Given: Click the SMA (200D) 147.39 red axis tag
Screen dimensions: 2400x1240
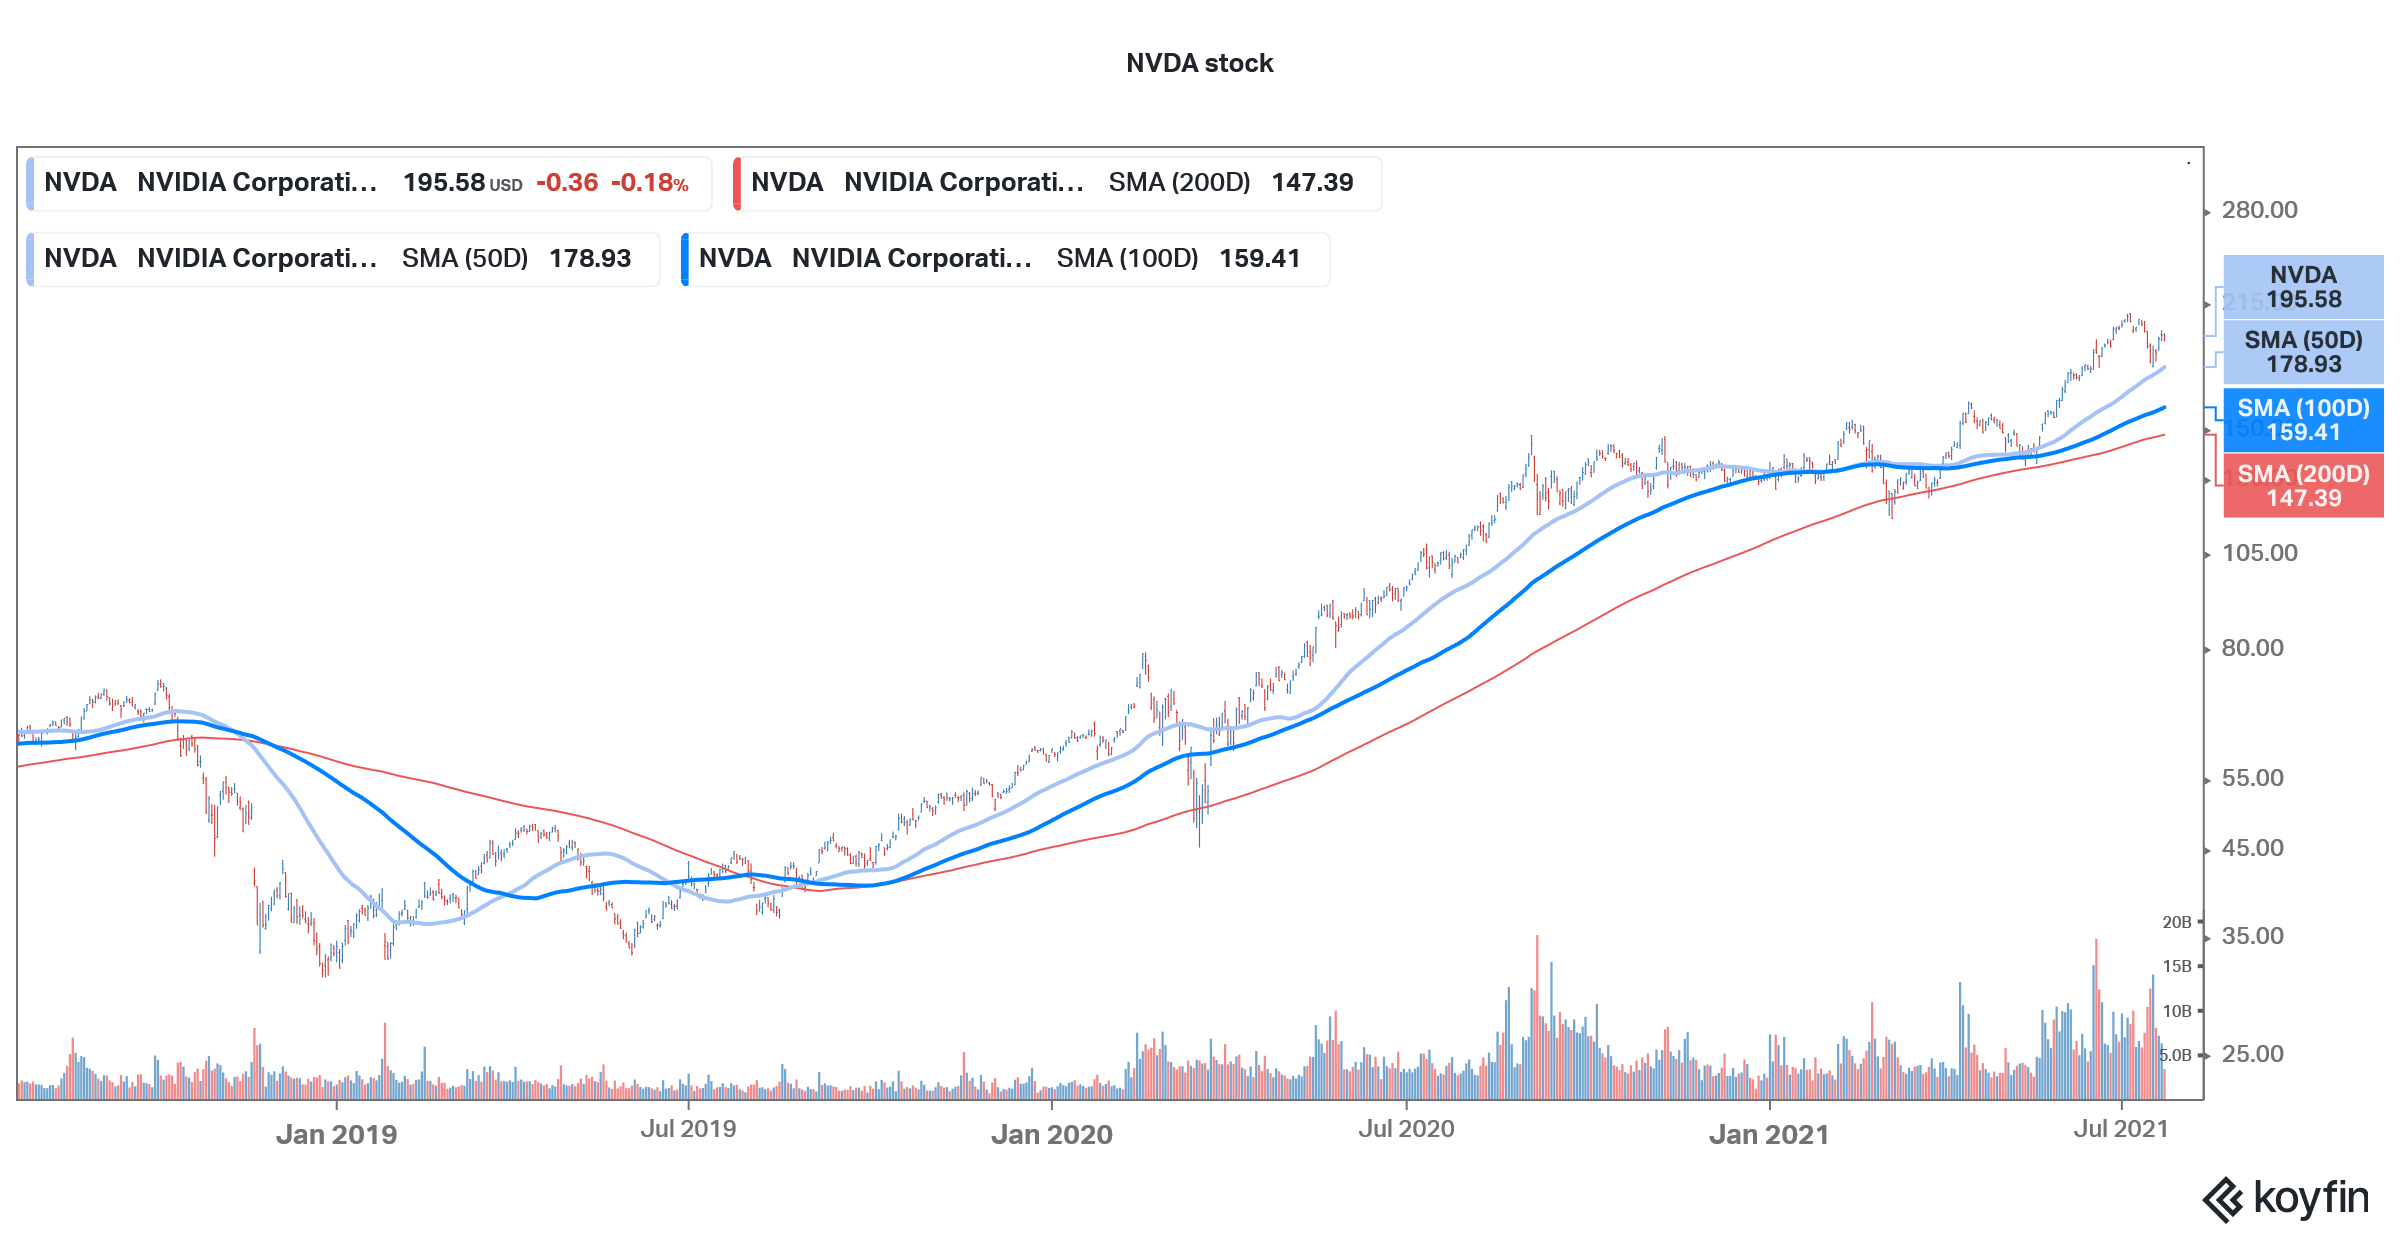Looking at the screenshot, I should pos(2303,486).
